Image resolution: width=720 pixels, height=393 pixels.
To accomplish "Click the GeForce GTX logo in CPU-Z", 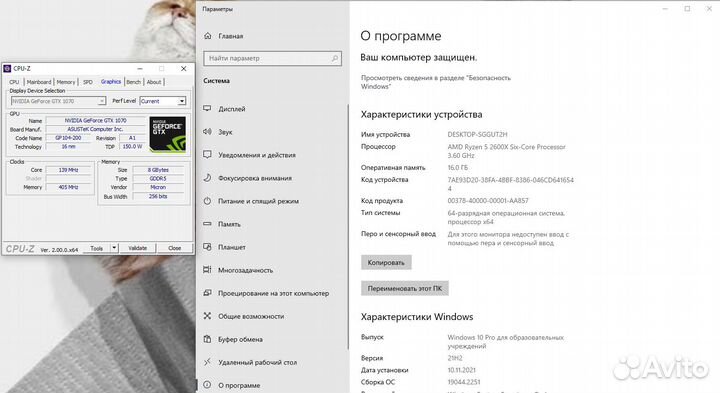I will pos(168,134).
